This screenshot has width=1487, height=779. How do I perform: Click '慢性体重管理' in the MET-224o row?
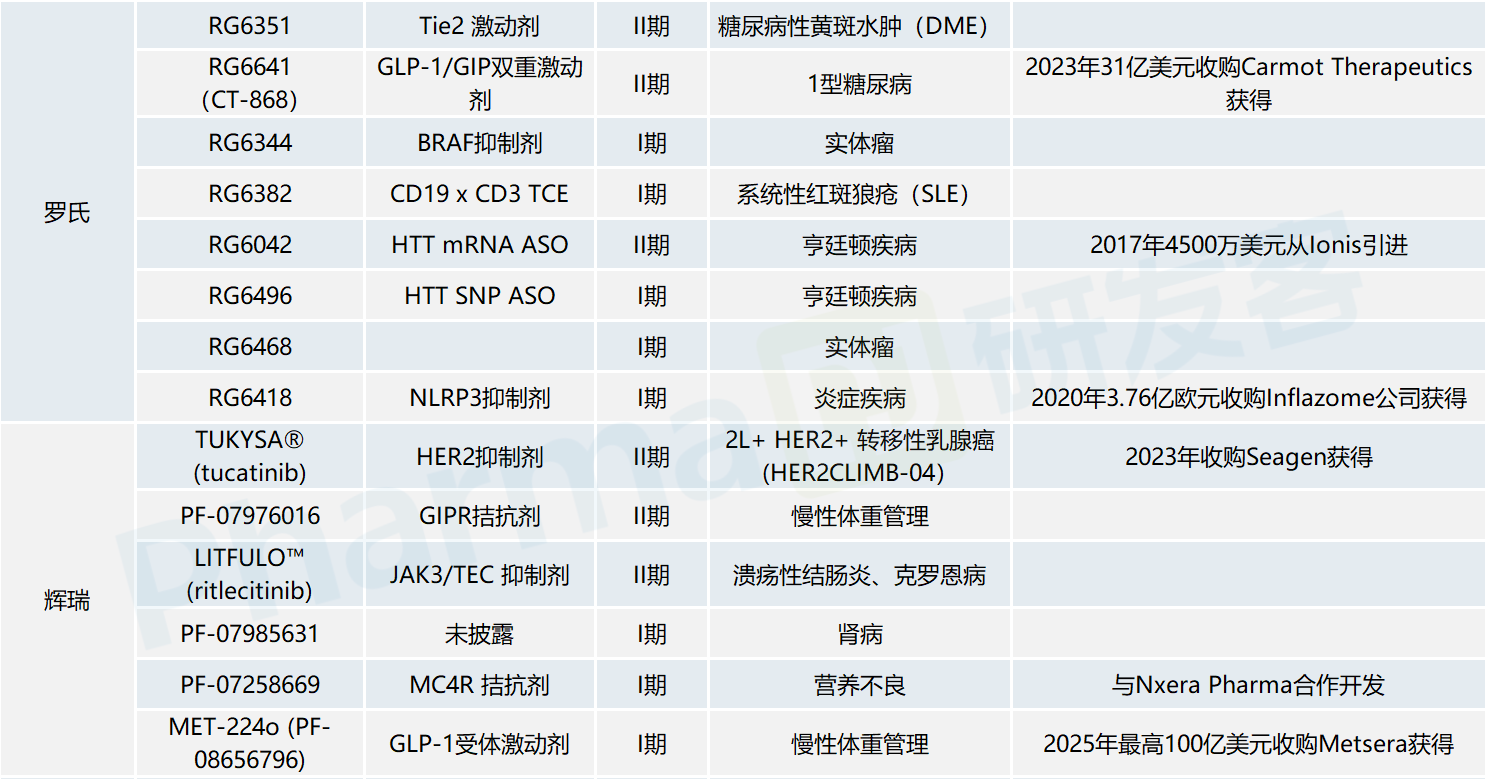point(859,744)
